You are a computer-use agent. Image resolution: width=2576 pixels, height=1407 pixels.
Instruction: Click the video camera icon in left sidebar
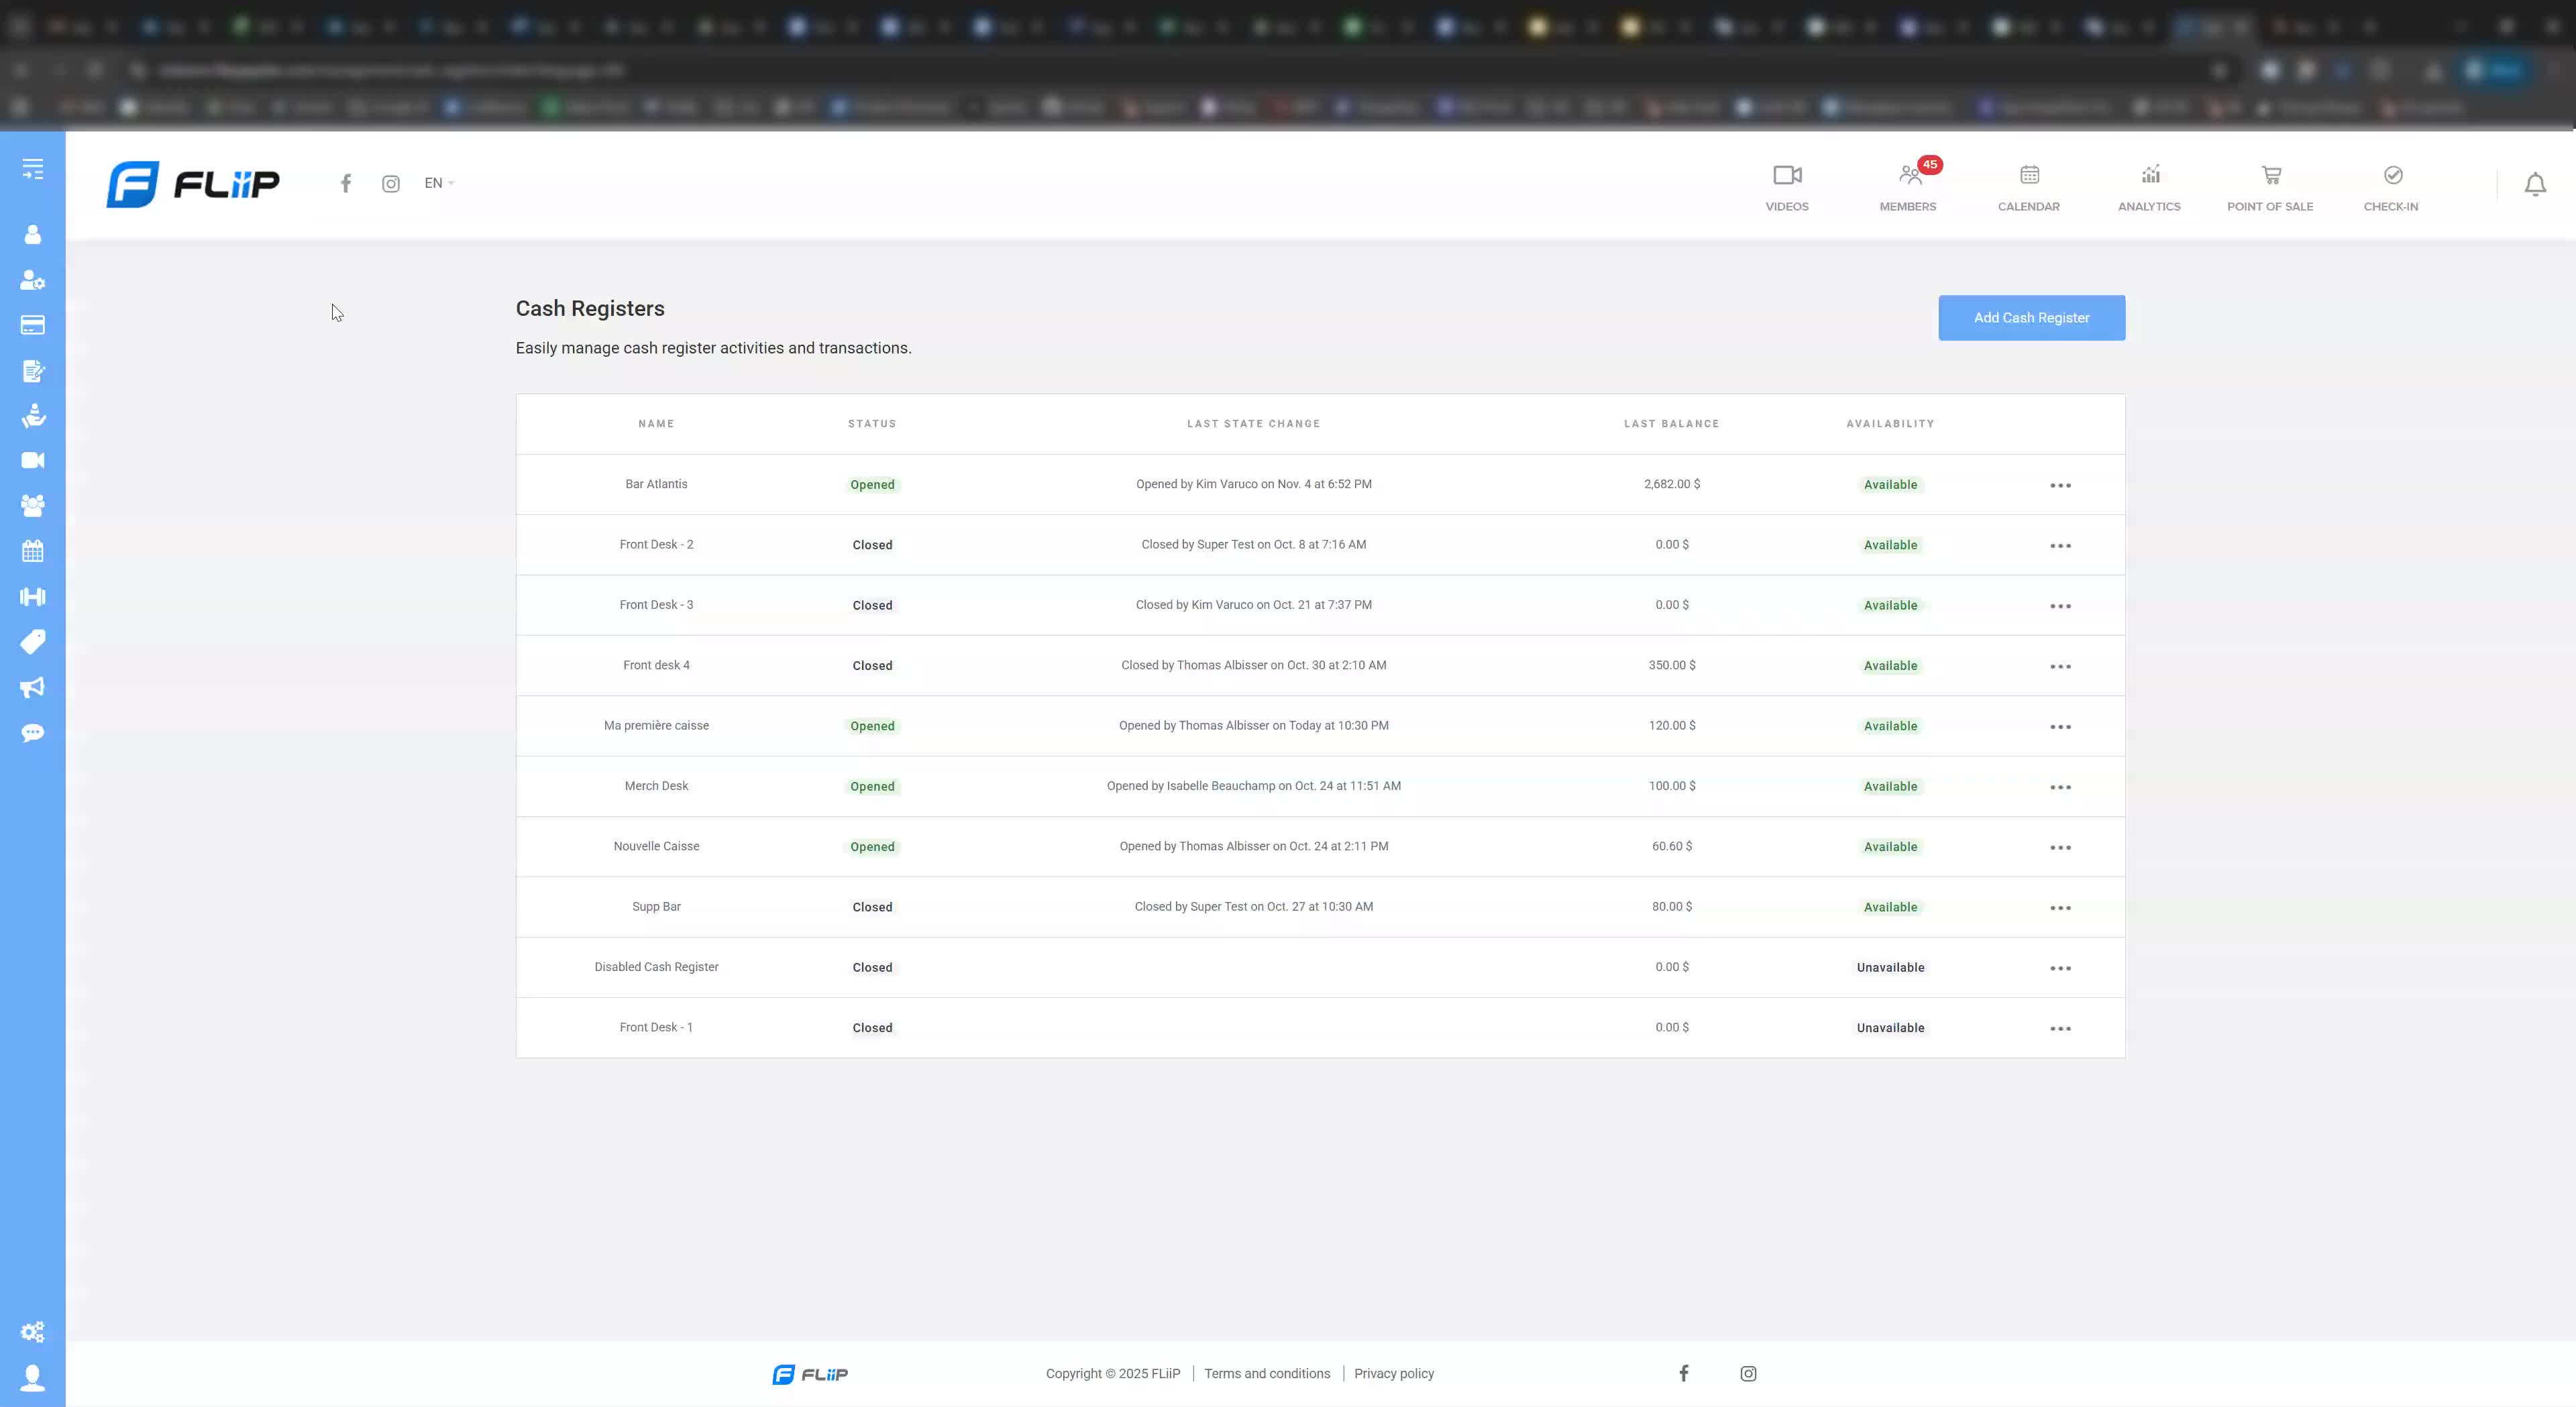pyautogui.click(x=33, y=460)
